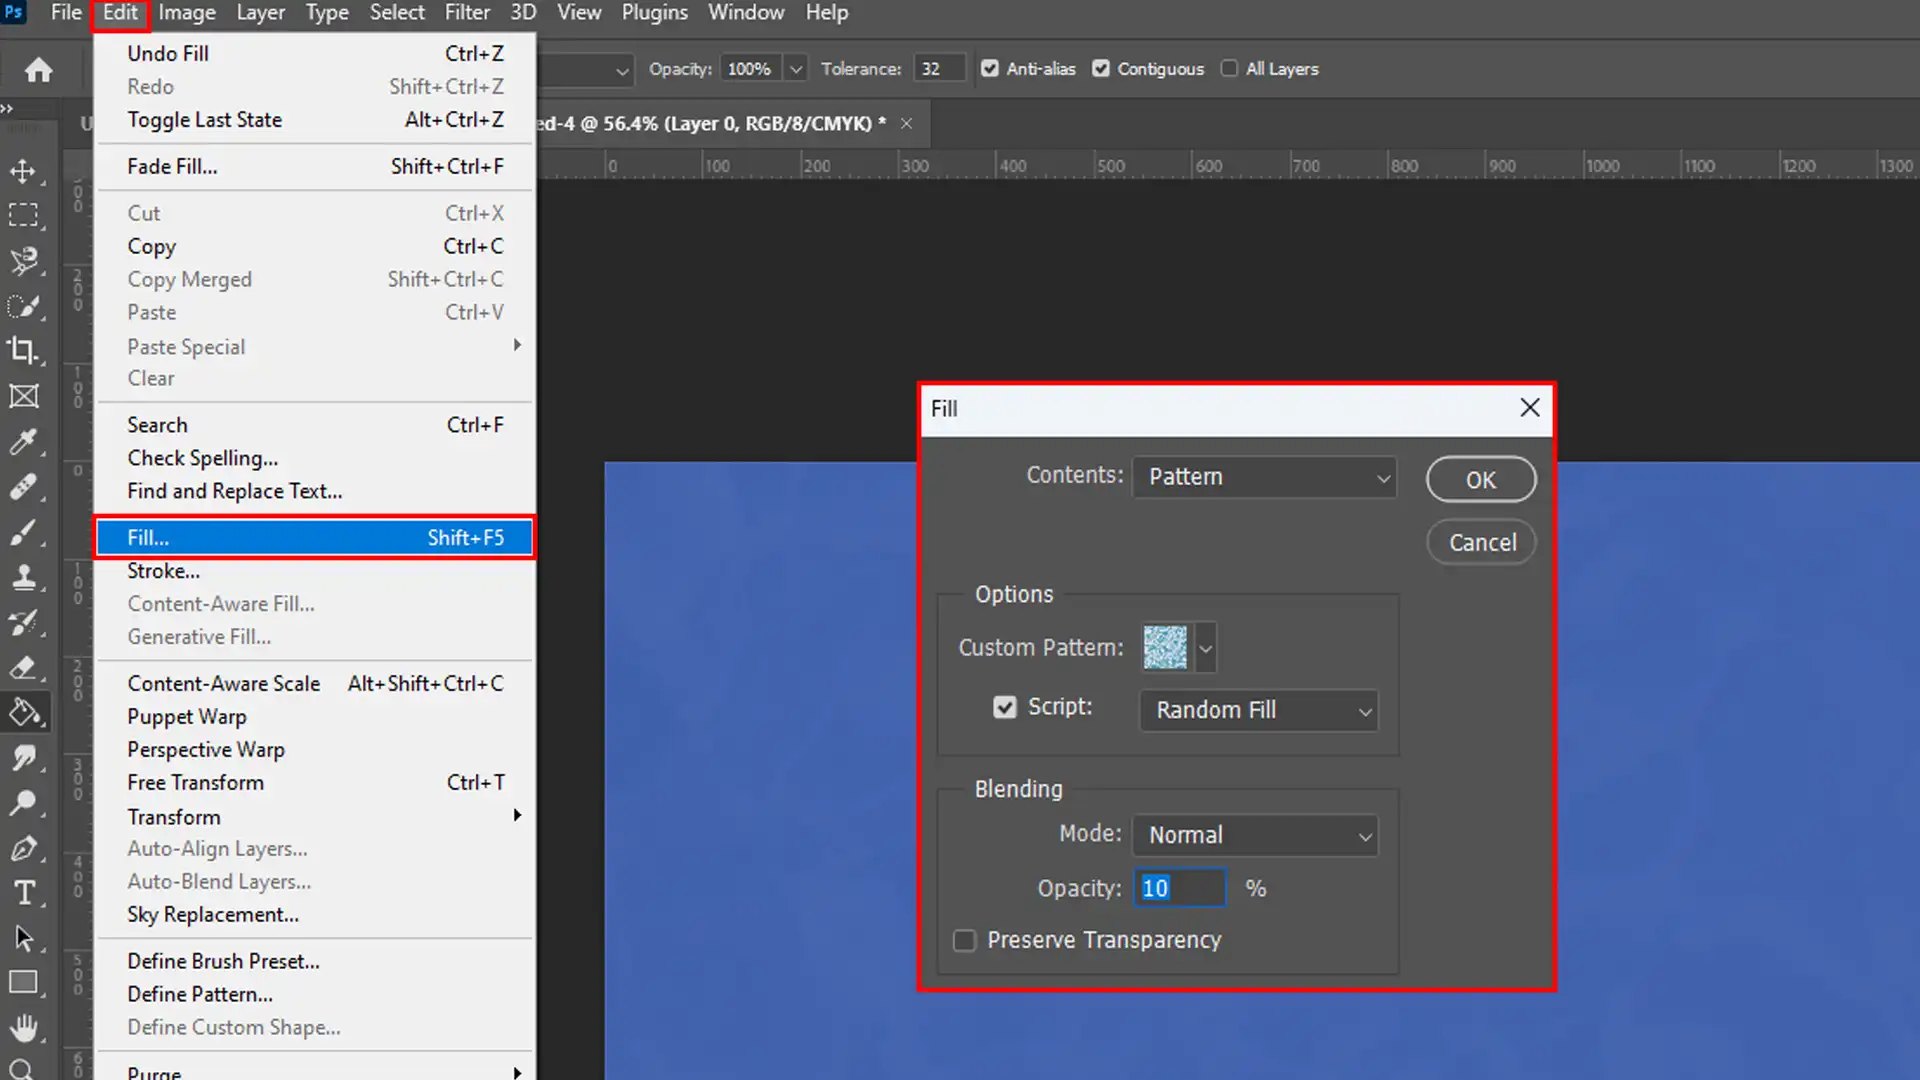This screenshot has width=1920, height=1080.
Task: Select the Move tool
Action: (x=24, y=171)
